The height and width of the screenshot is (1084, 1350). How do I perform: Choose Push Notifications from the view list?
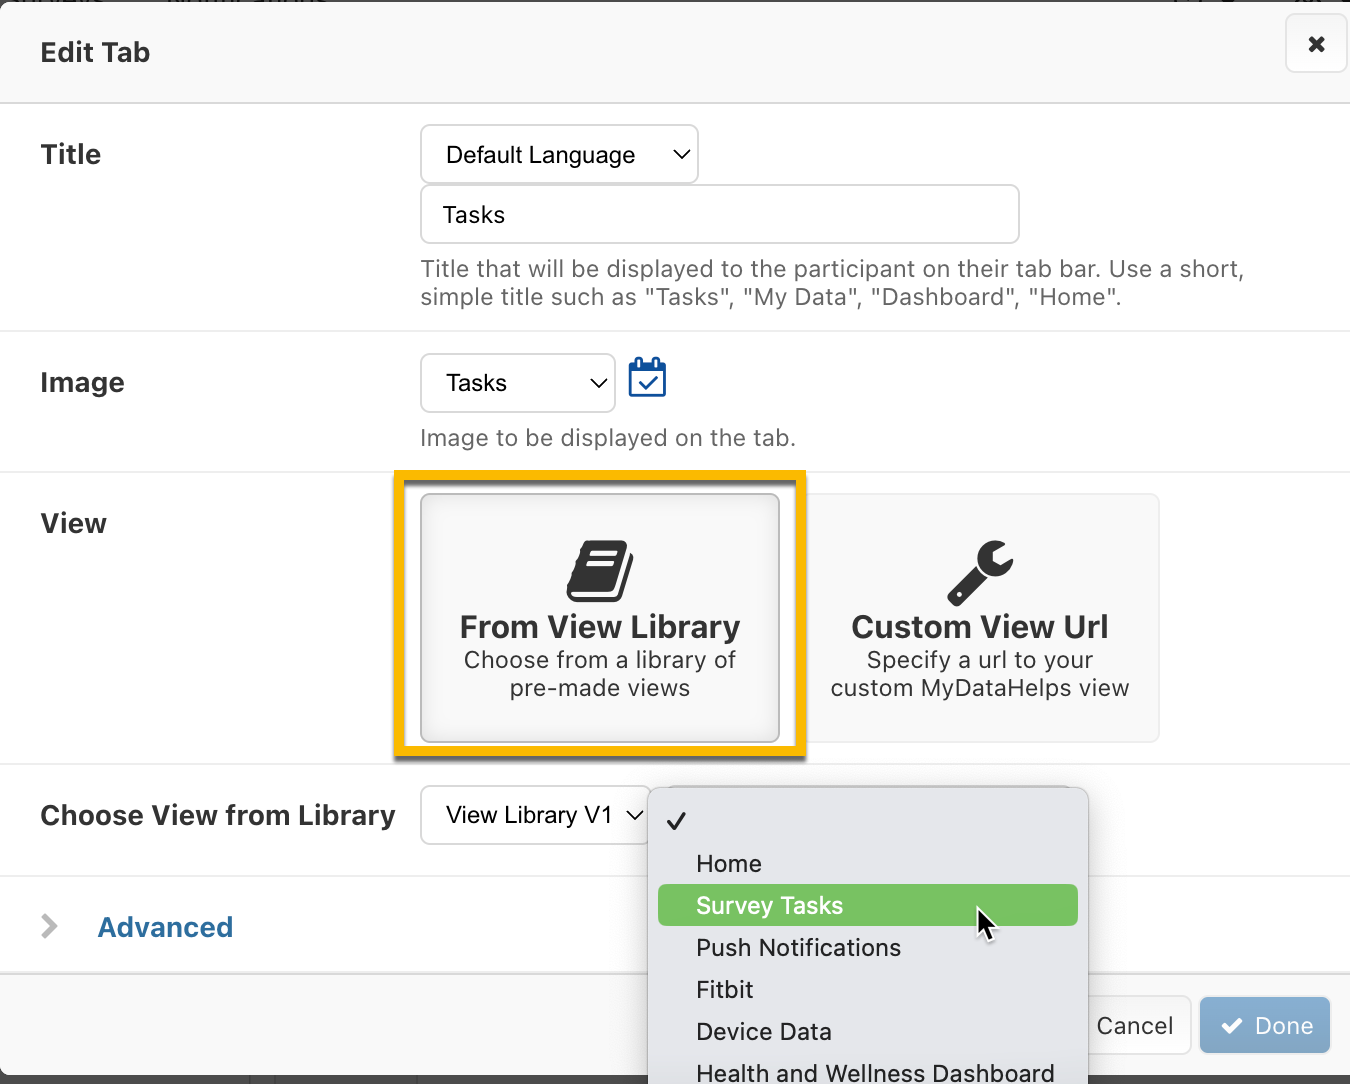click(868, 947)
